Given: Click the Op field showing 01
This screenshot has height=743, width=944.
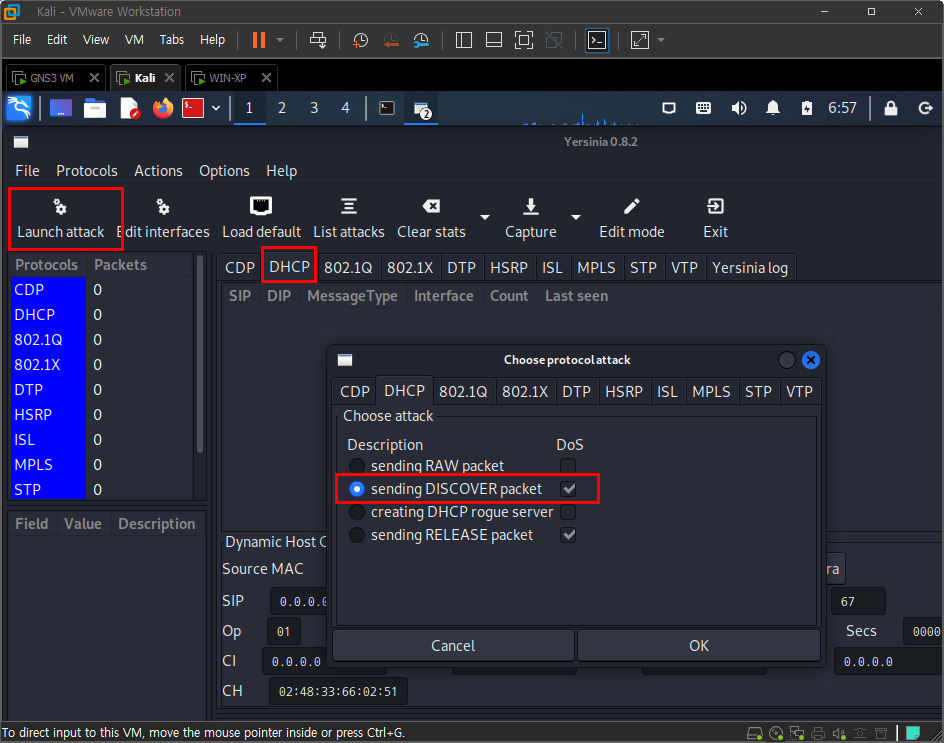Looking at the screenshot, I should pyautogui.click(x=284, y=631).
